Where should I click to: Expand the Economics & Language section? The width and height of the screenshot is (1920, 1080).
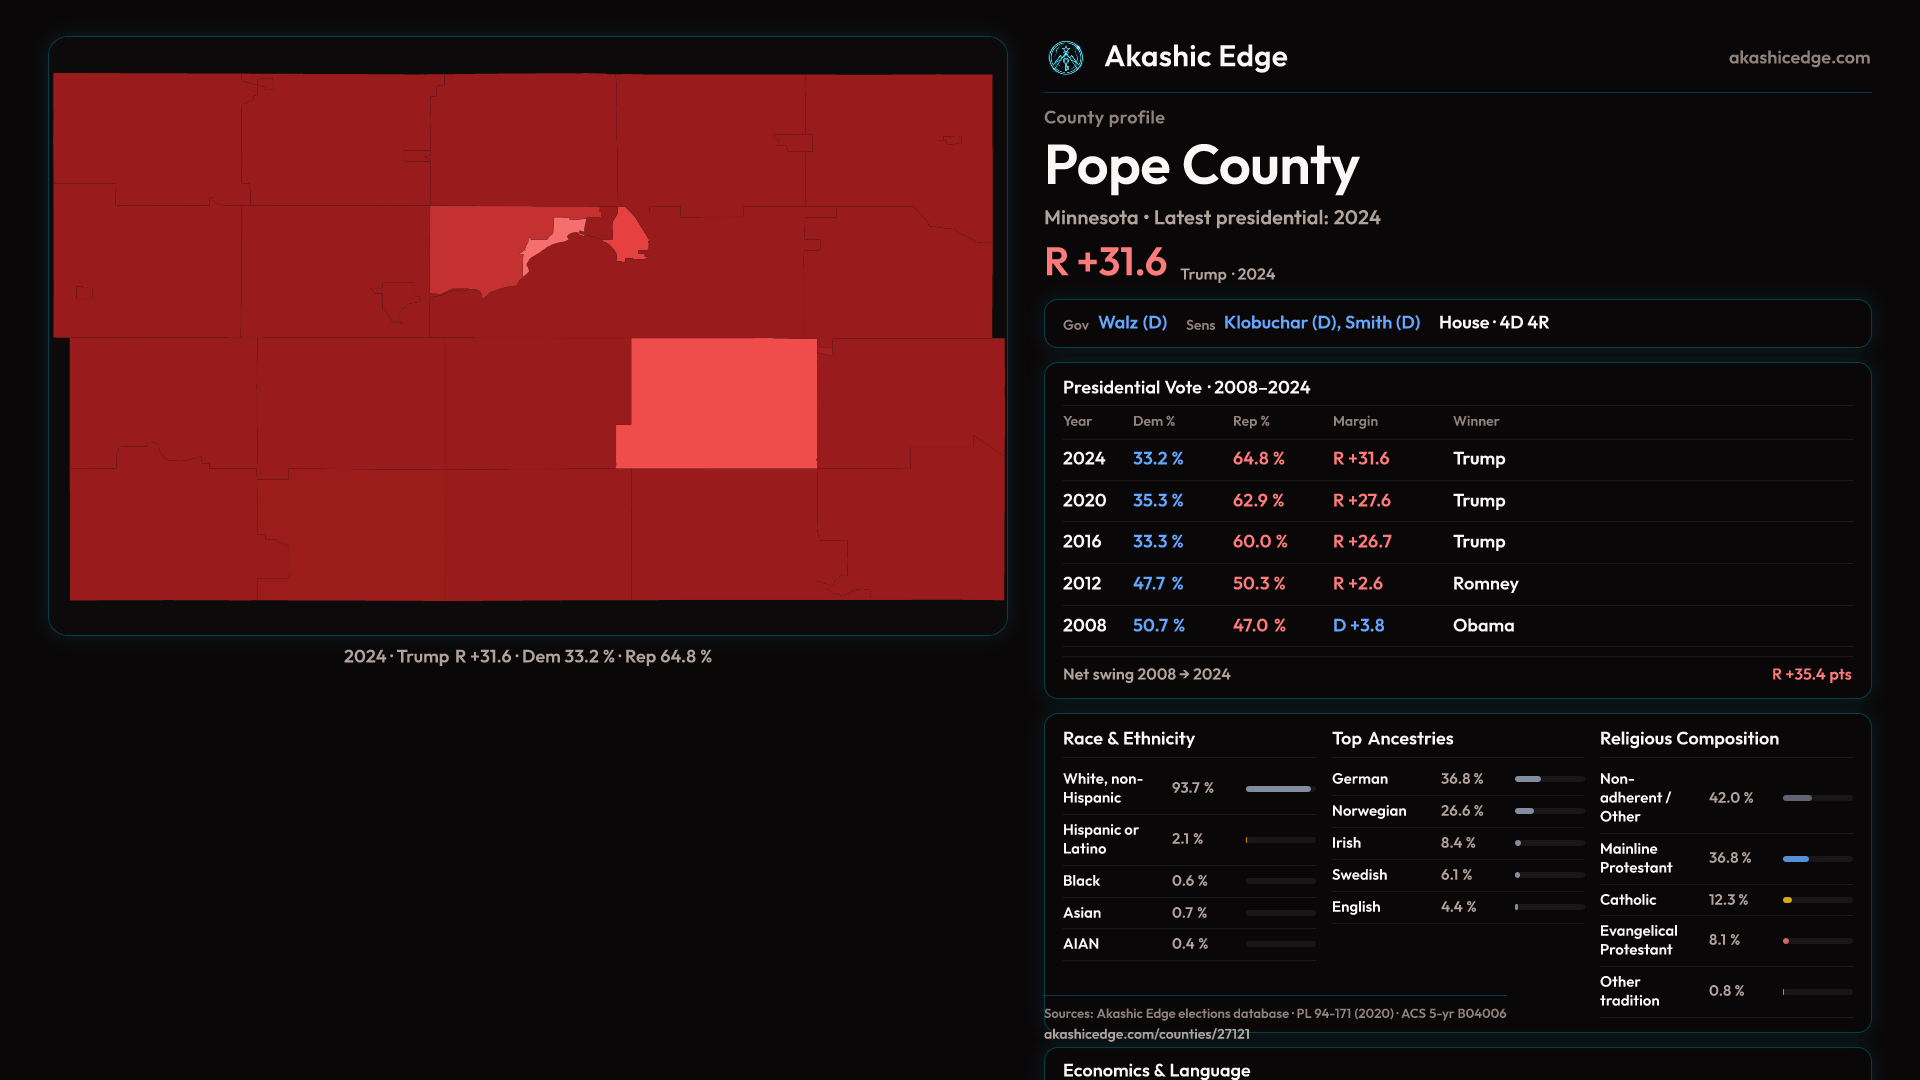[1156, 1069]
